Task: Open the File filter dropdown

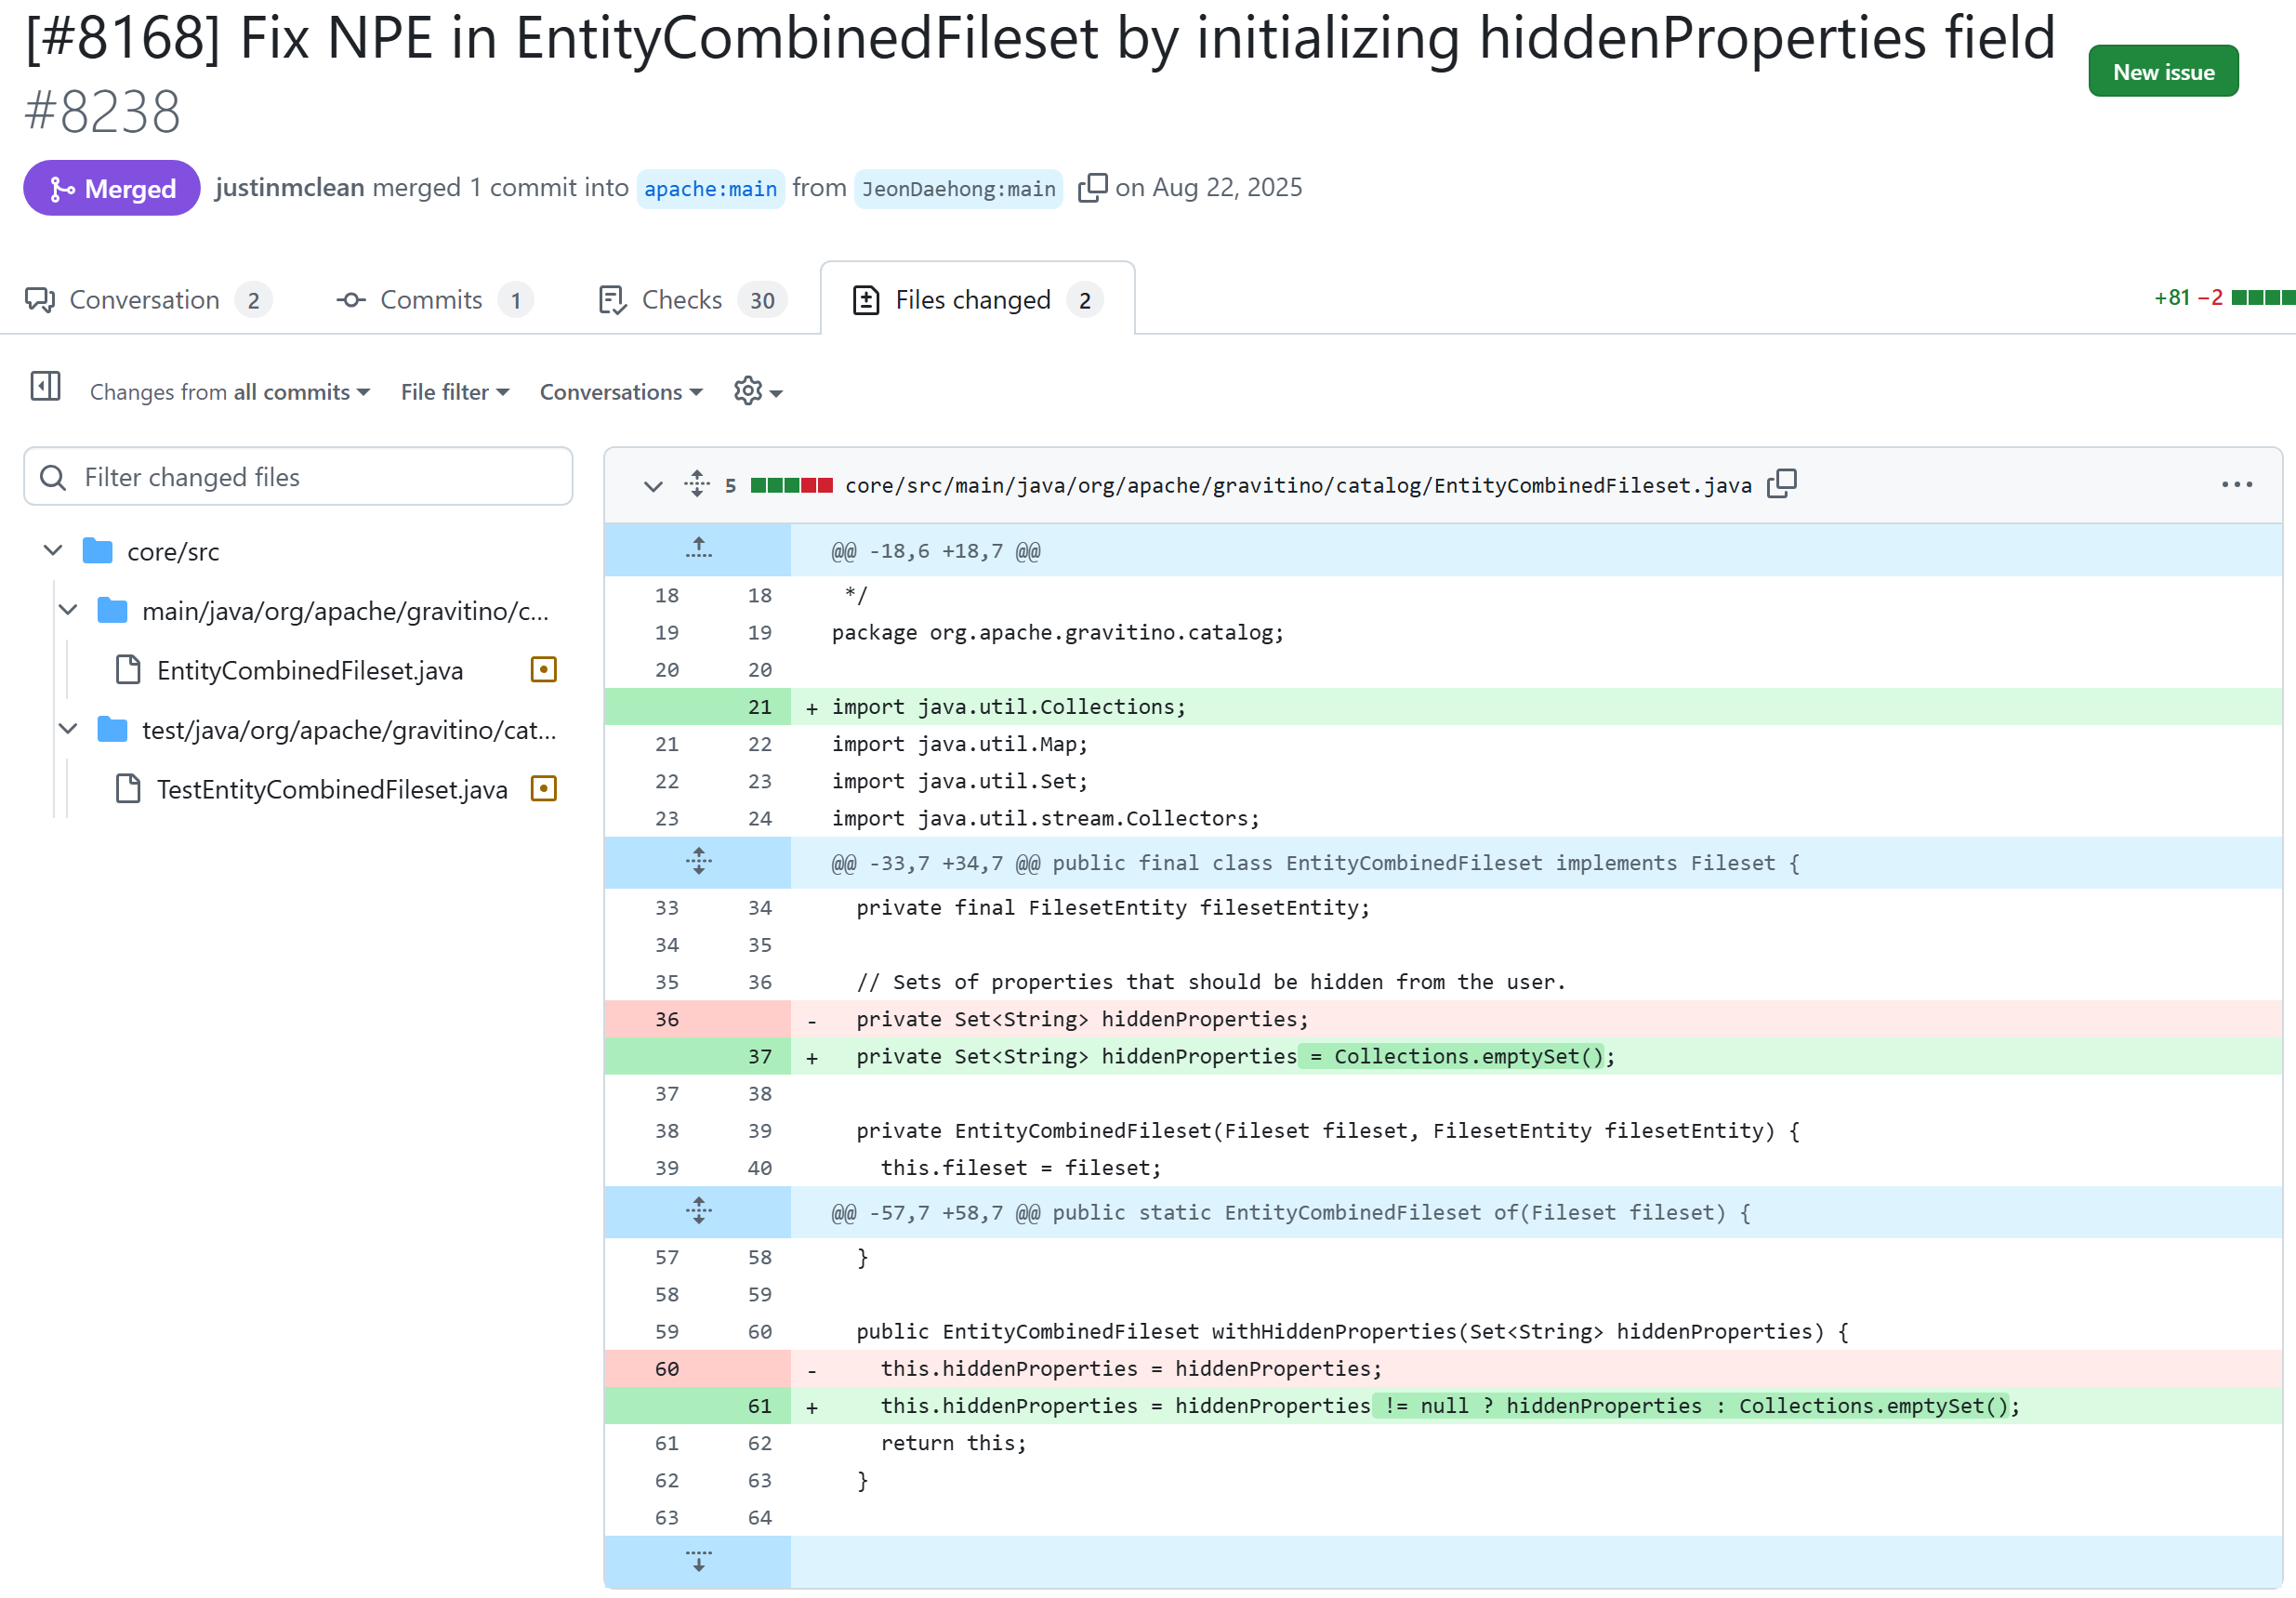Action: (x=455, y=392)
